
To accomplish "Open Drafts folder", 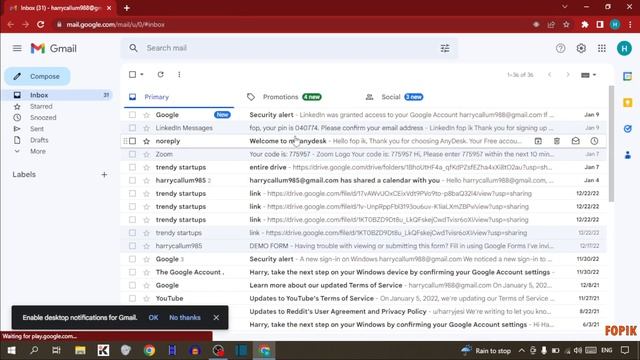I will click(x=39, y=140).
